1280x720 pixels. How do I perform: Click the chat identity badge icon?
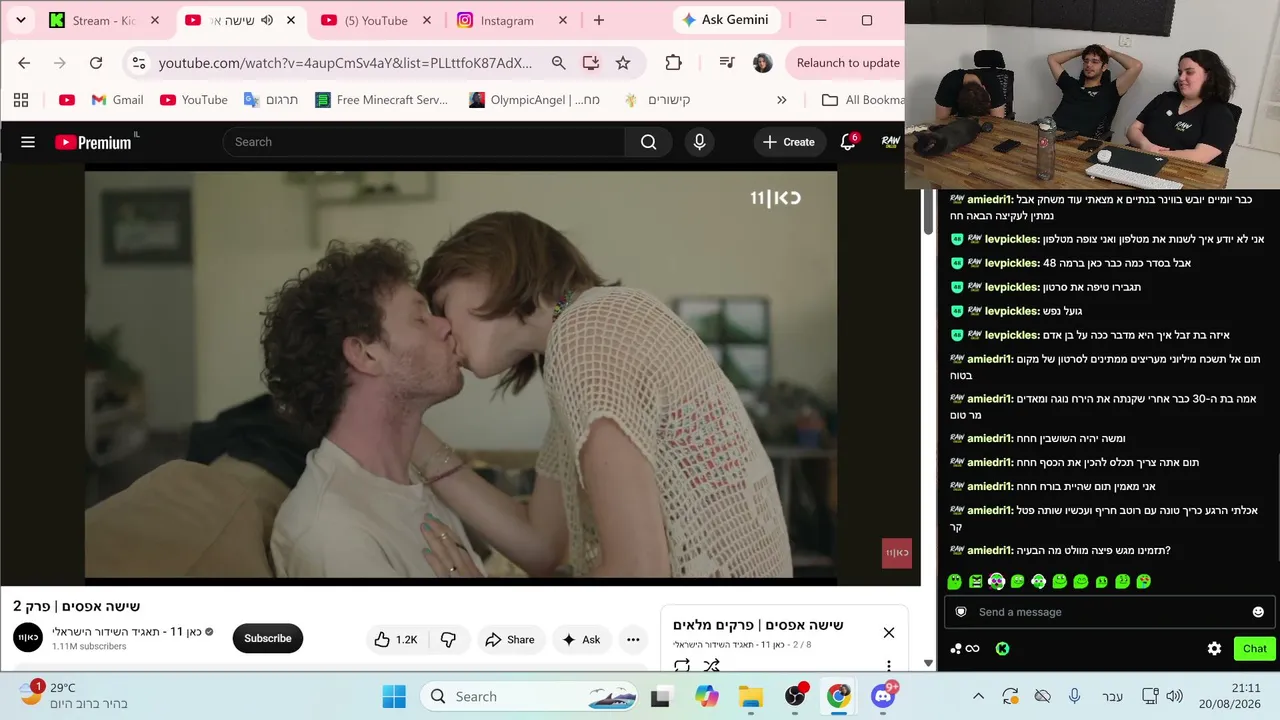(x=961, y=612)
